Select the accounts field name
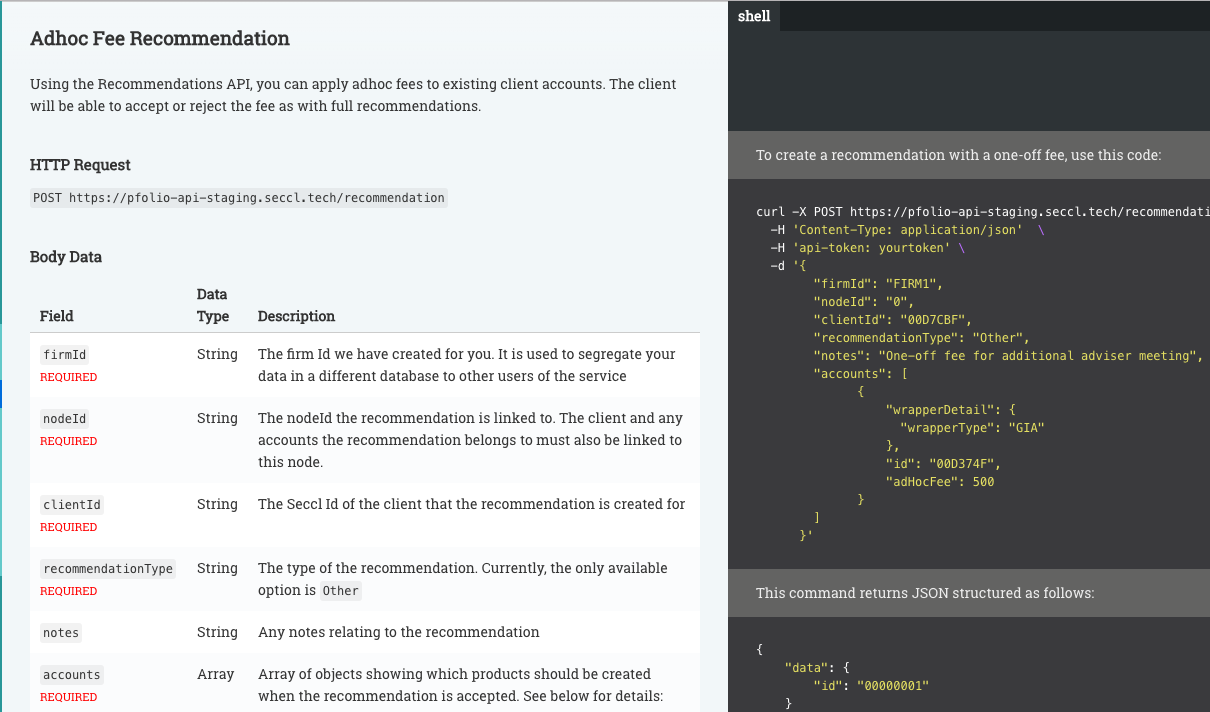Screen dimensions: 1210x712 pos(71,675)
